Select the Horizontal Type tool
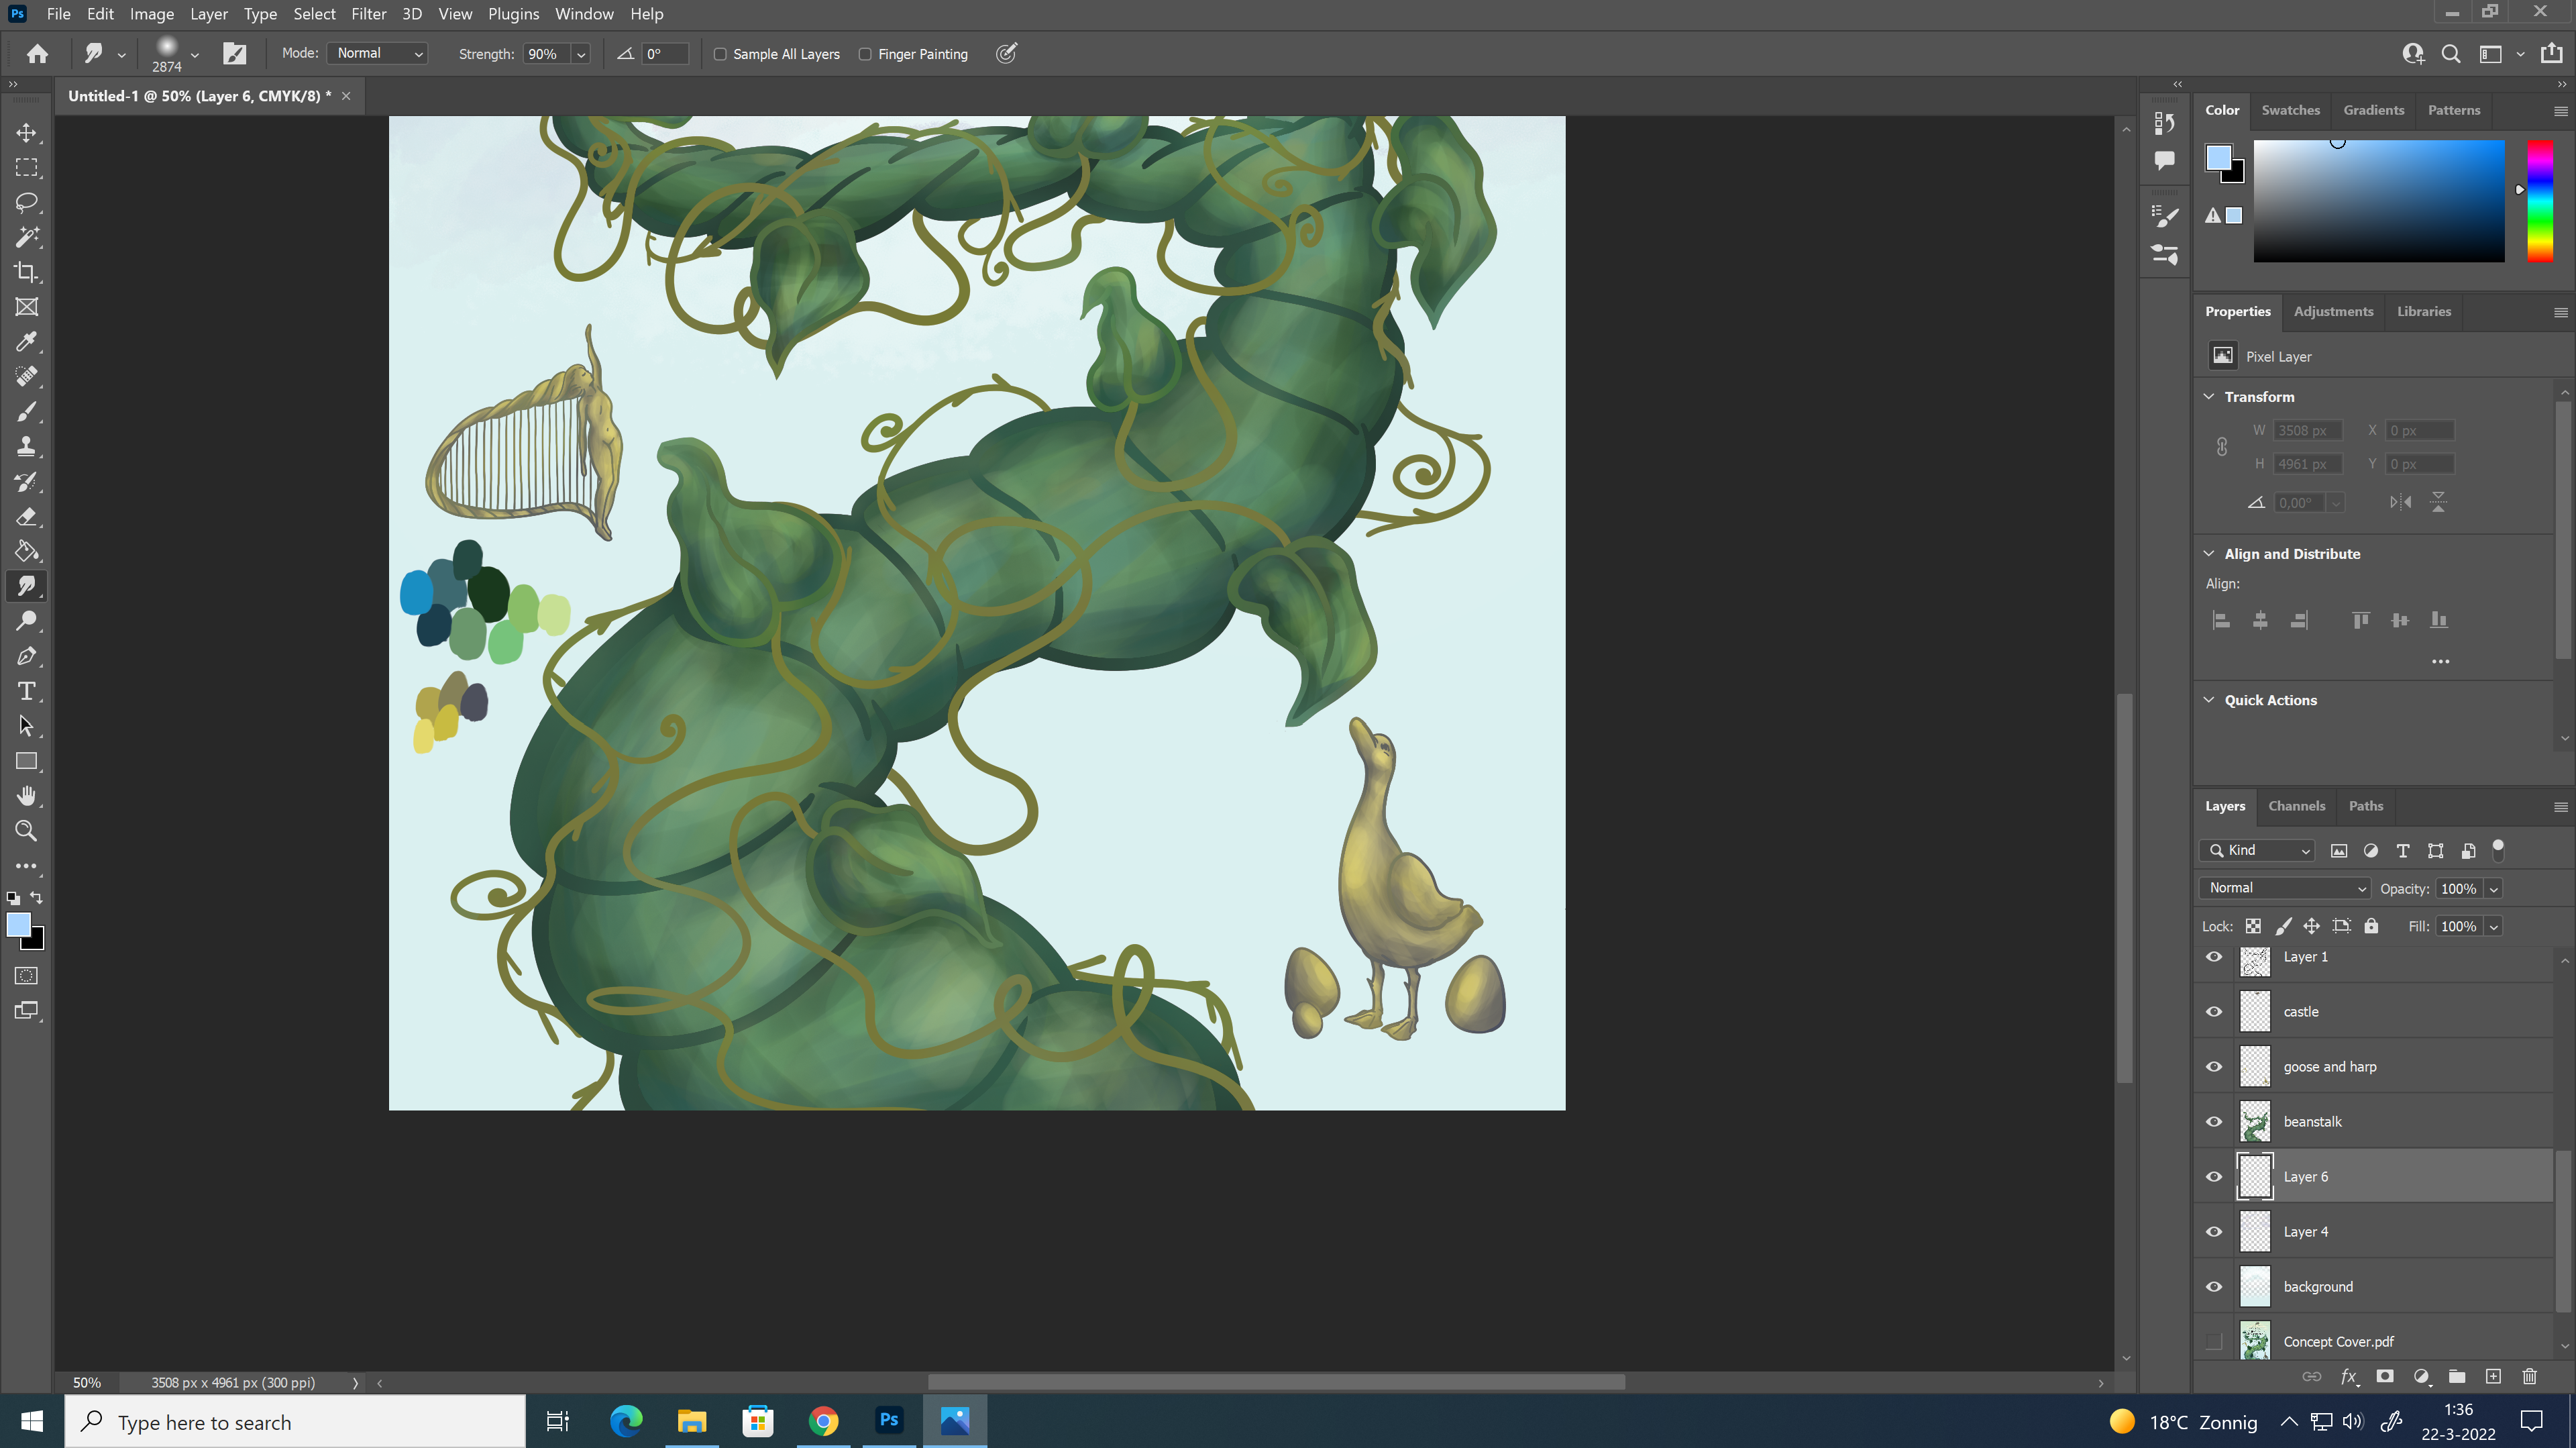Screen dimensions: 2576x1448 (x=27, y=691)
